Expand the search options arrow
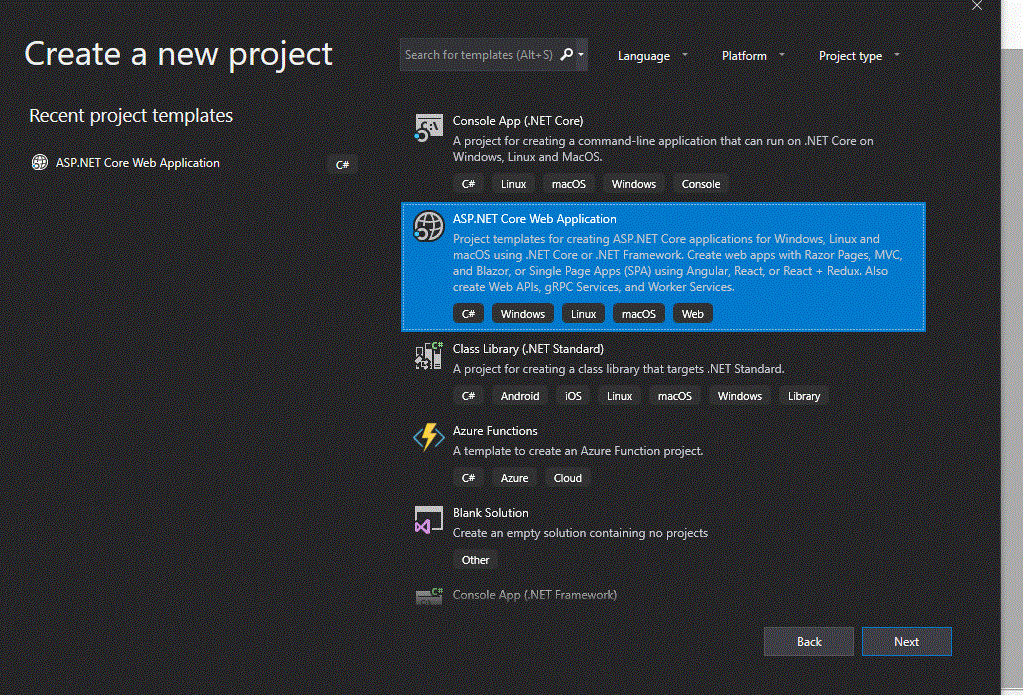This screenshot has width=1023, height=695. coord(579,55)
